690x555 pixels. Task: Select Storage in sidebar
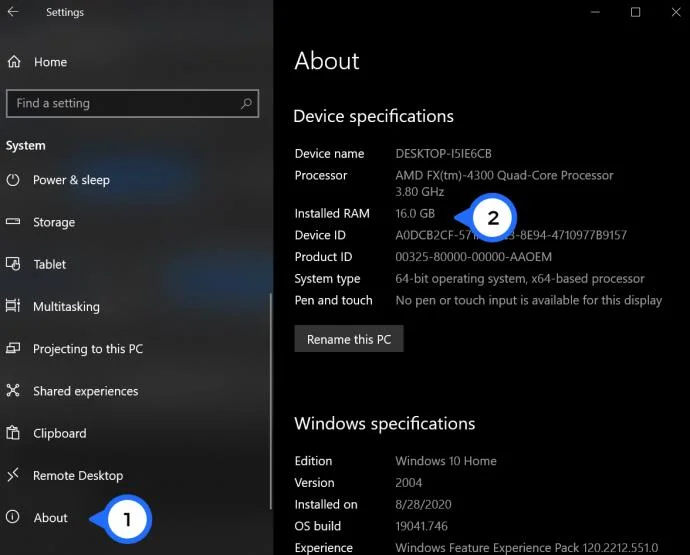click(54, 222)
